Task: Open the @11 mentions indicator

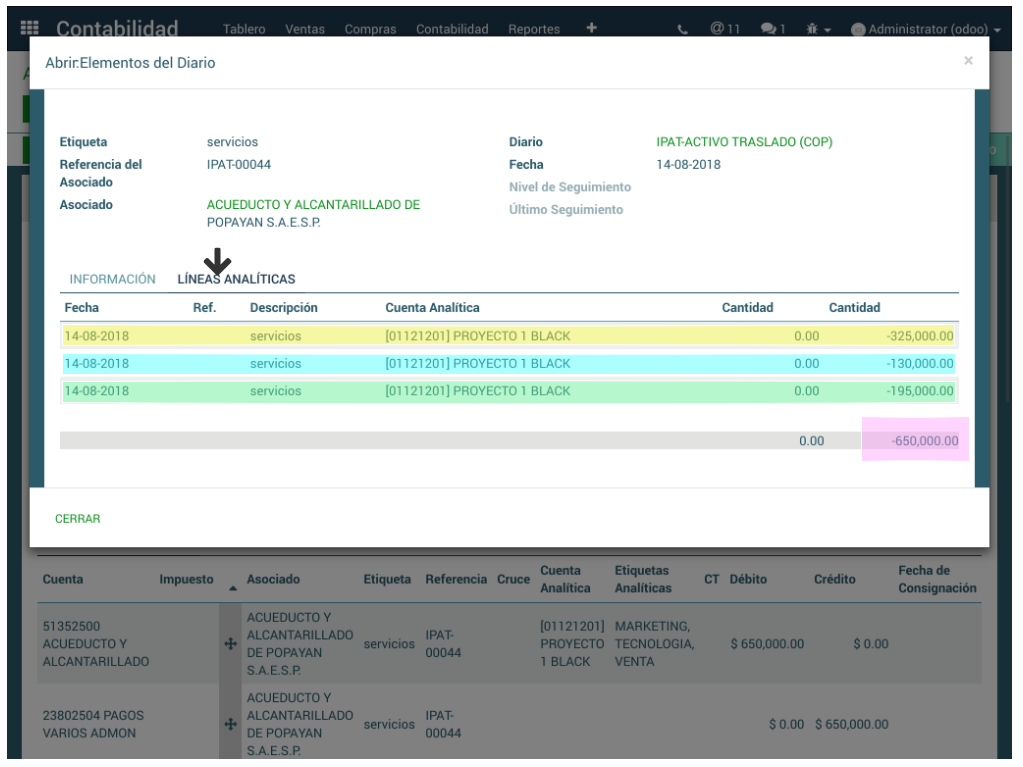Action: (725, 29)
